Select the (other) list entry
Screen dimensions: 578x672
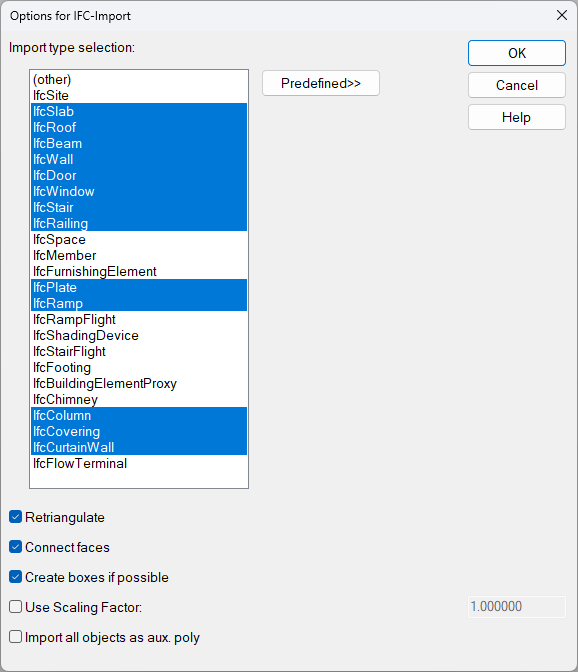coord(139,79)
